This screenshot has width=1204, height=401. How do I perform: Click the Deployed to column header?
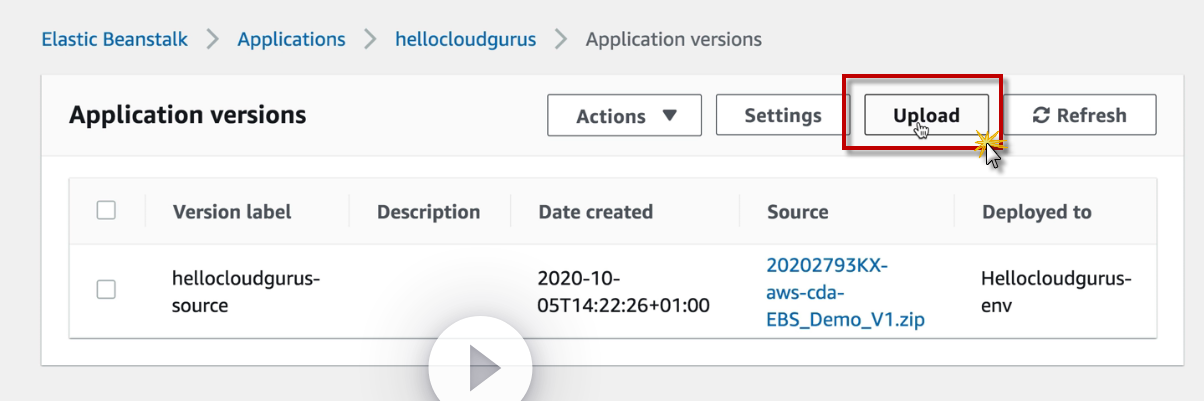click(x=1036, y=212)
